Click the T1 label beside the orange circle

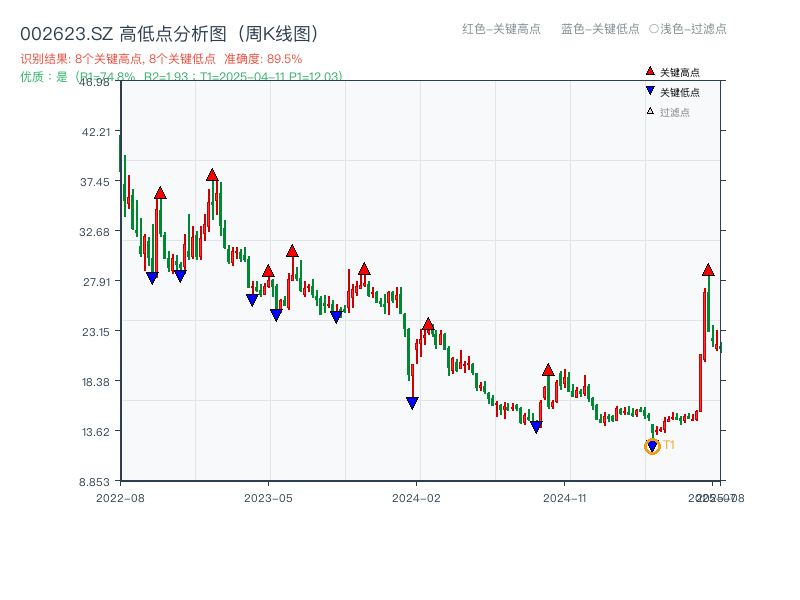[x=668, y=446]
